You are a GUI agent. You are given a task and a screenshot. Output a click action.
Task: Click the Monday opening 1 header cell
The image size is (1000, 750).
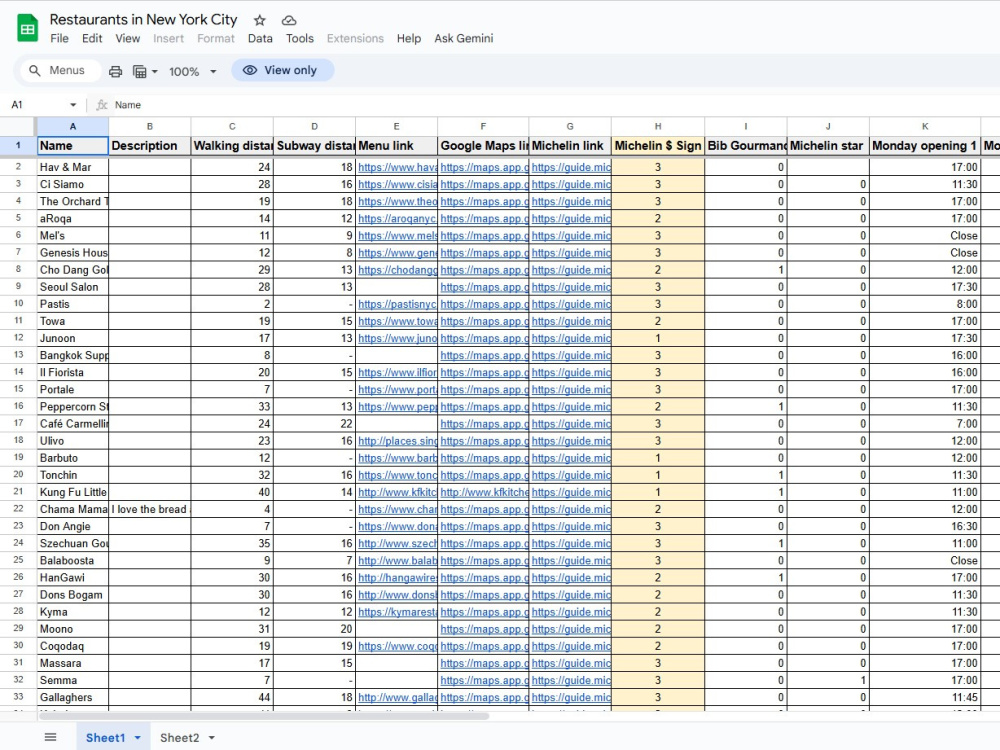(x=925, y=146)
